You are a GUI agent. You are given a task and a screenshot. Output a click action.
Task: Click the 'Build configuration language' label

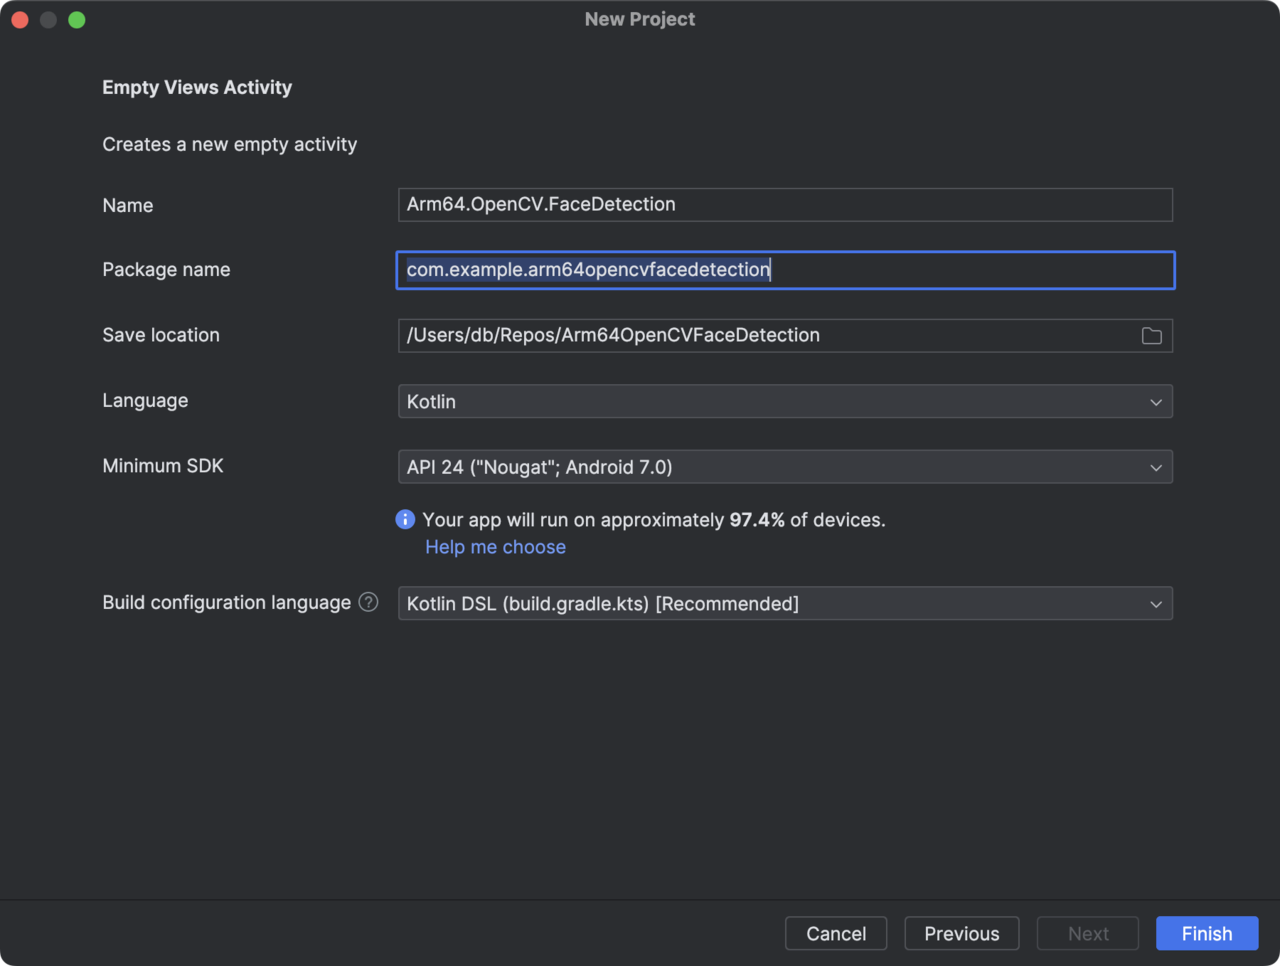pyautogui.click(x=226, y=602)
